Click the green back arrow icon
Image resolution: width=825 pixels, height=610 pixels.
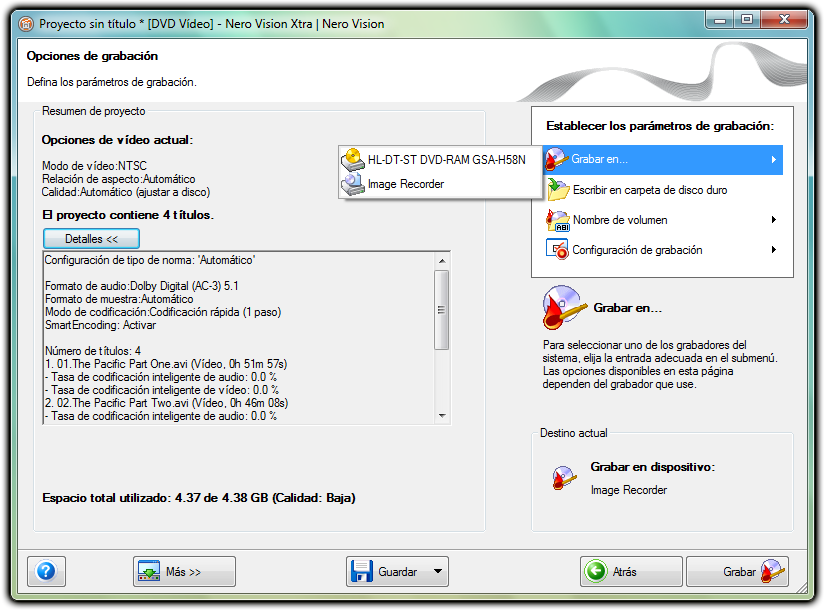tap(596, 571)
